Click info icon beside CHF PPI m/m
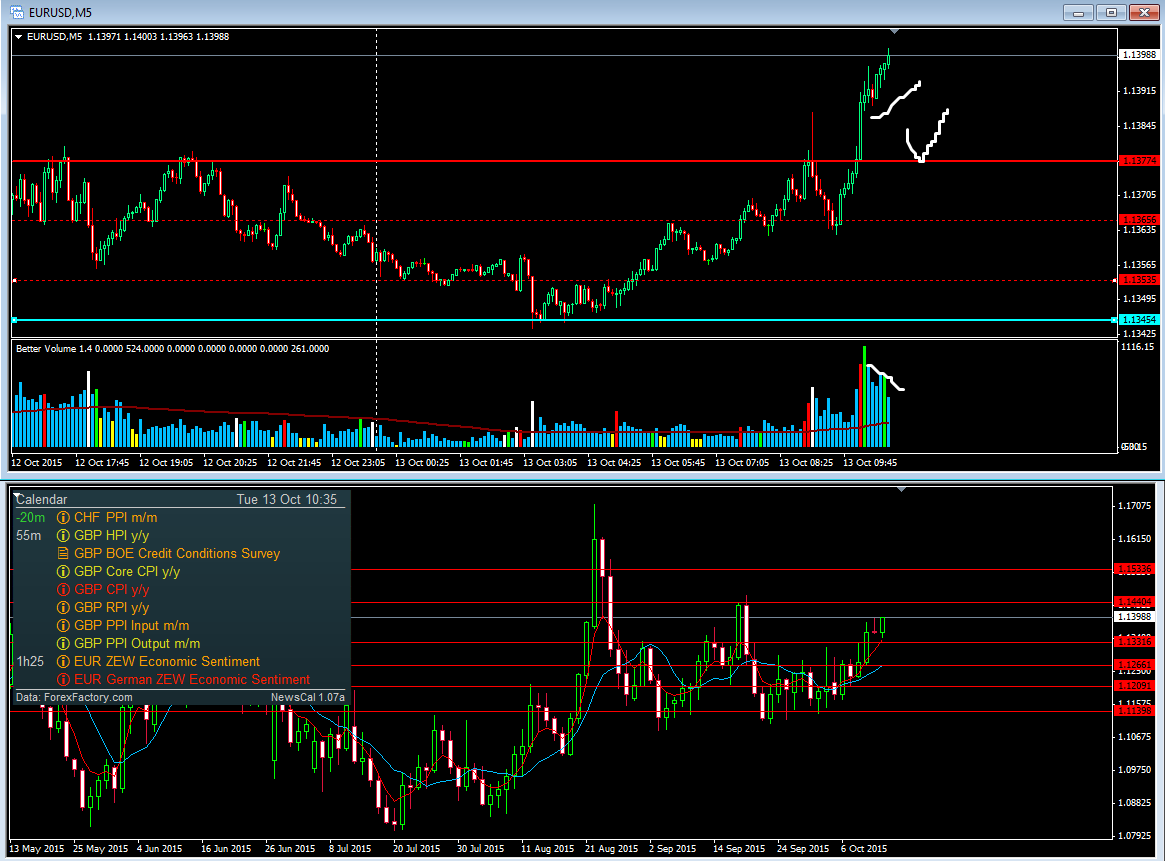This screenshot has width=1165, height=861. (x=64, y=518)
